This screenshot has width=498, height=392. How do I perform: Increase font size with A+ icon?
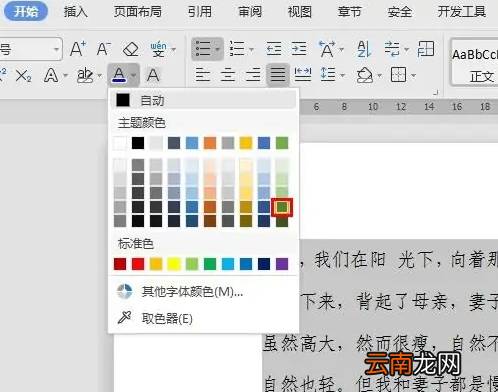tap(78, 49)
